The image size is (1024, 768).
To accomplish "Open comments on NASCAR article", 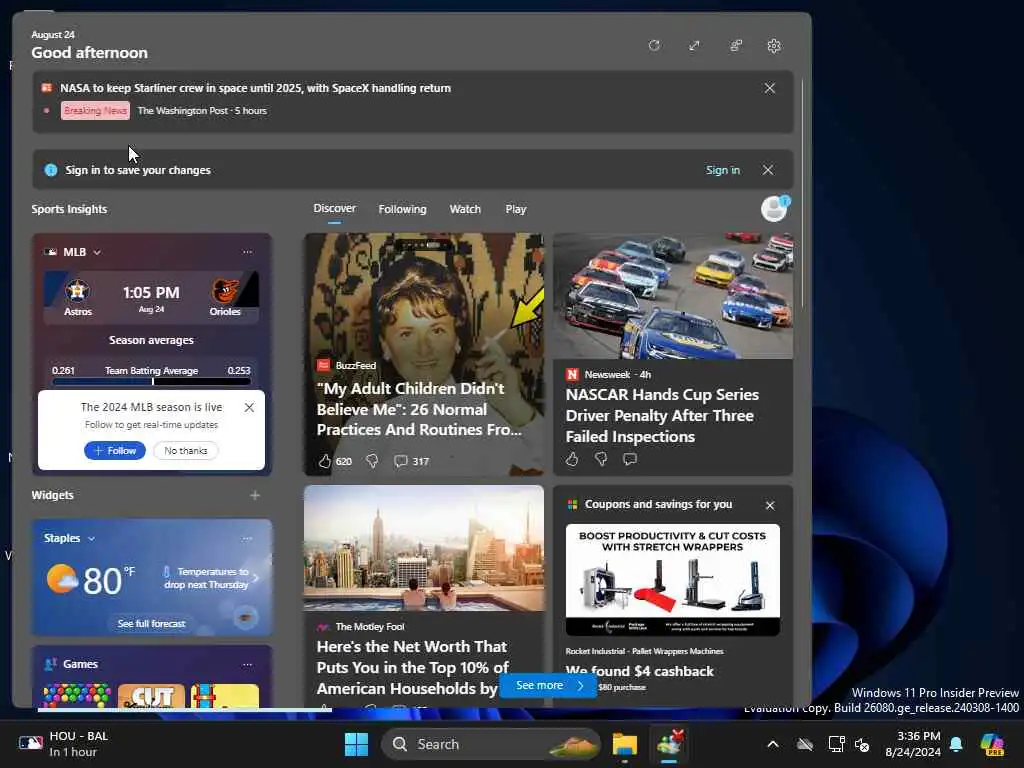I will (x=630, y=459).
